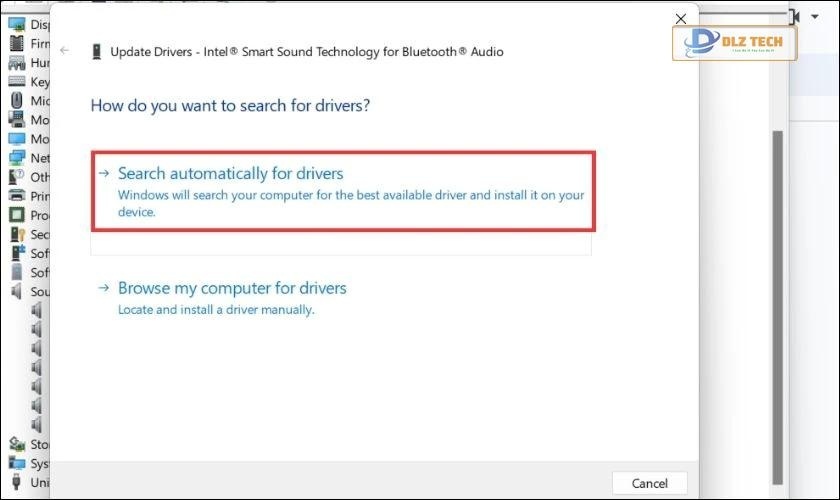Close the Update Drivers dialog
The width and height of the screenshot is (840, 500).
pyautogui.click(x=681, y=19)
